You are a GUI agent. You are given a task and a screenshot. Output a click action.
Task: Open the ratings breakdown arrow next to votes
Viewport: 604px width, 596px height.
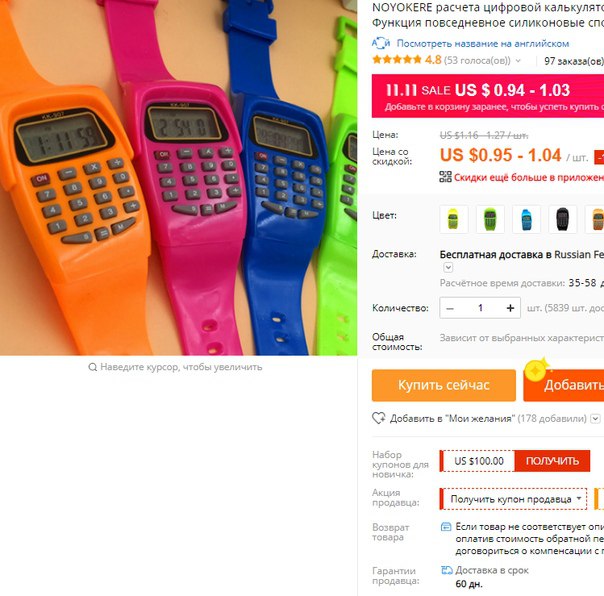(518, 60)
